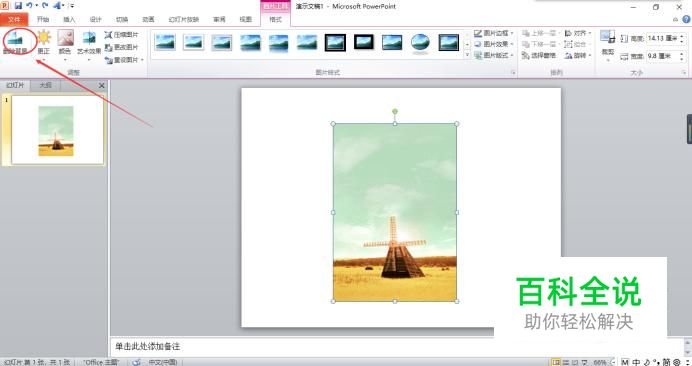Click the height field showing 14.13 厘米
The height and width of the screenshot is (366, 692).
(662, 39)
